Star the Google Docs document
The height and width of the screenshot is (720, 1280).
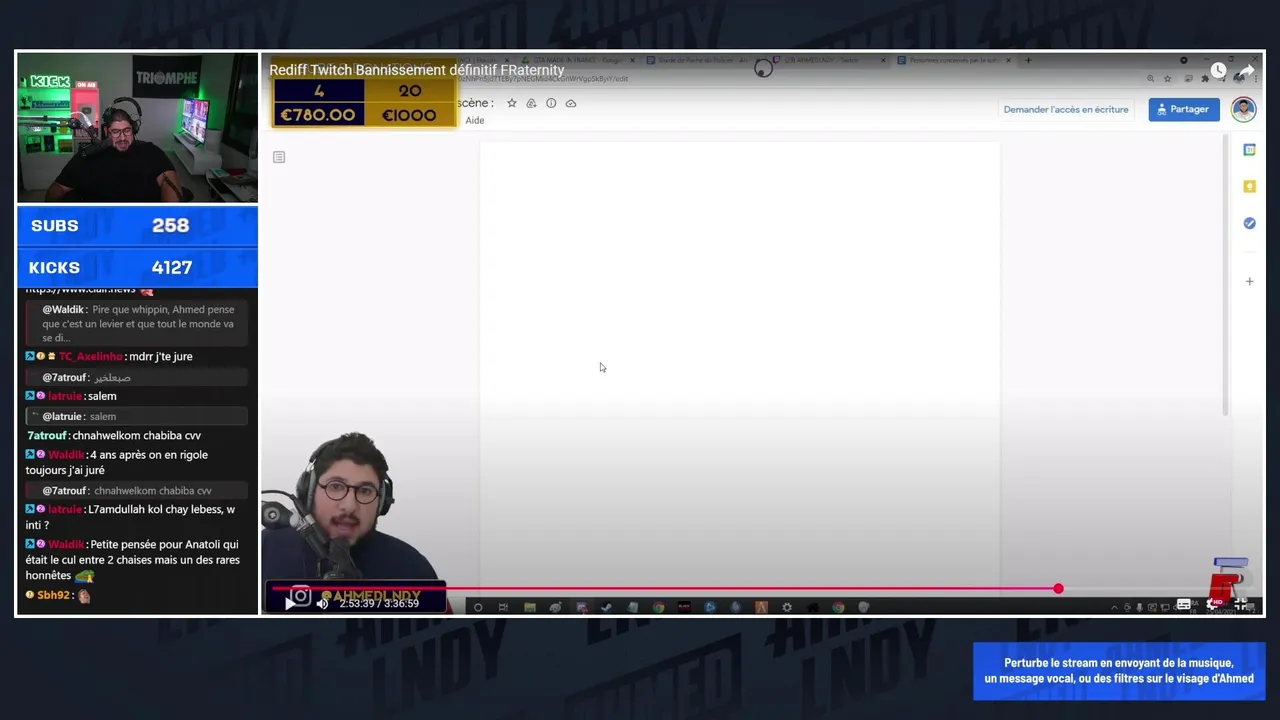click(x=511, y=103)
